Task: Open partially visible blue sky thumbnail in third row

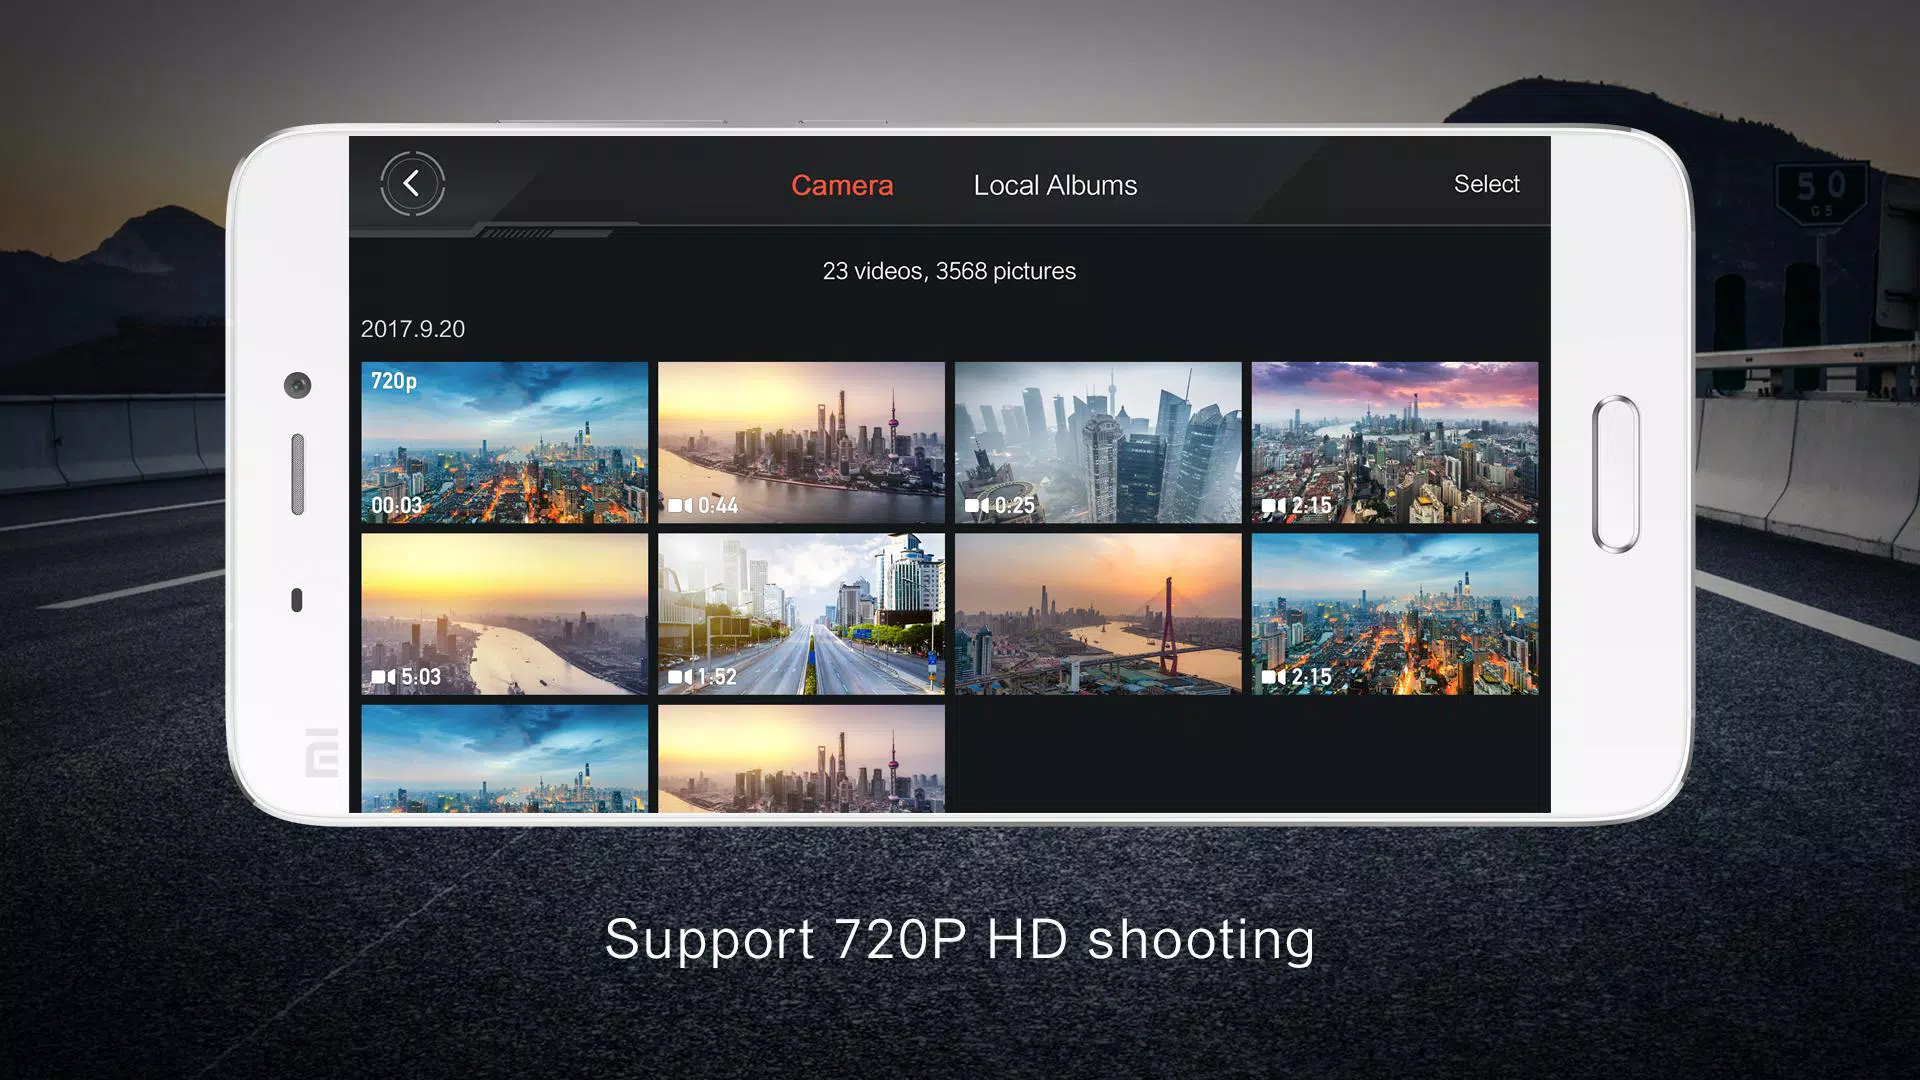Action: coord(504,758)
